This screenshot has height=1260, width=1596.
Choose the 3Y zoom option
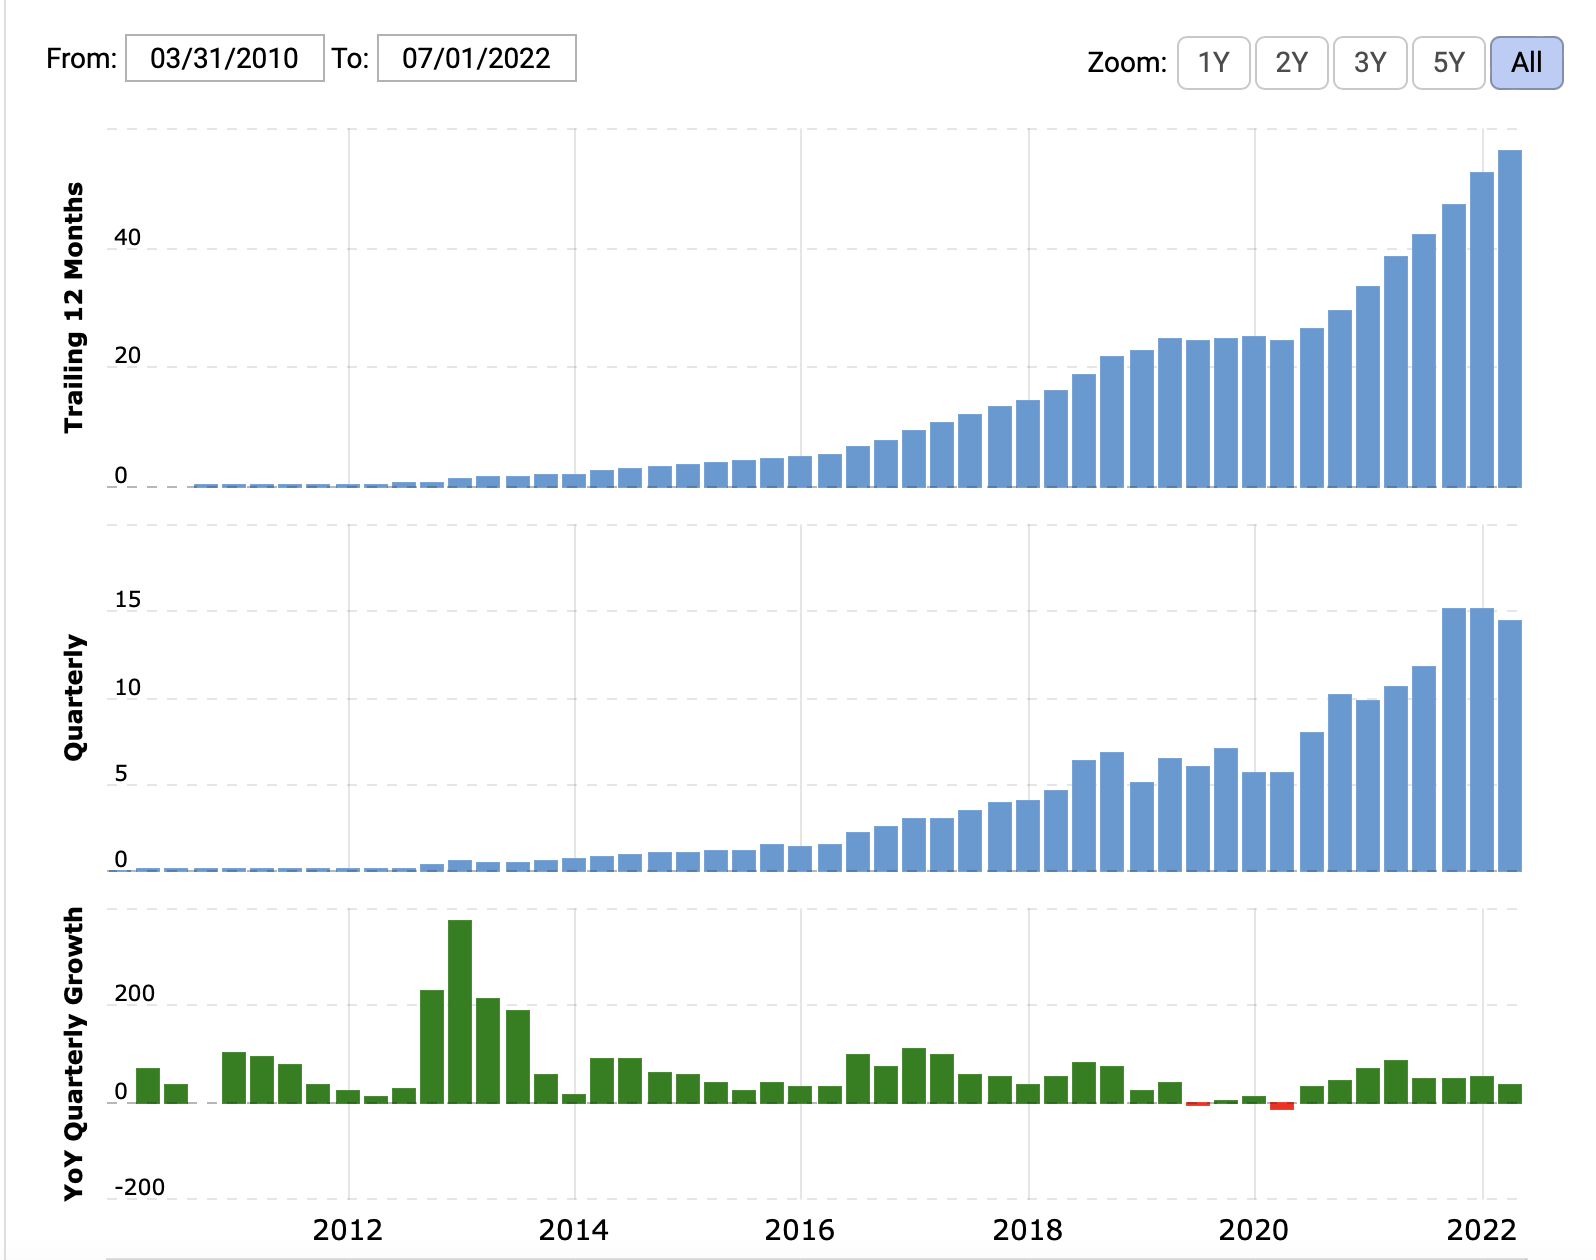(1370, 63)
